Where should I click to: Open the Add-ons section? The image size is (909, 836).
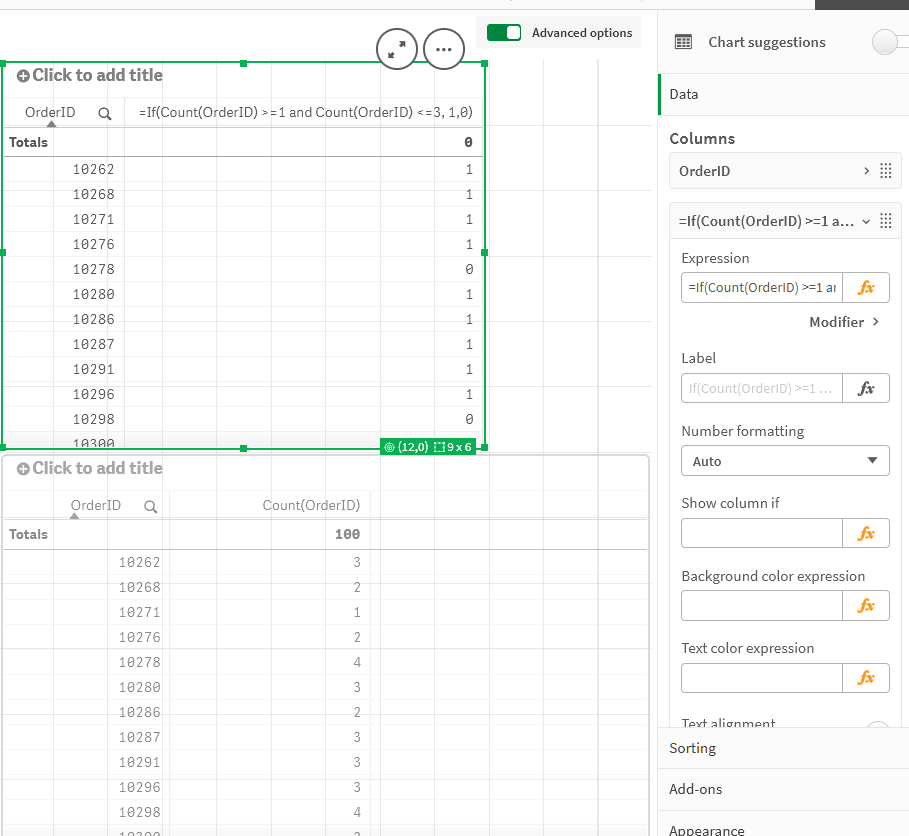tap(696, 789)
